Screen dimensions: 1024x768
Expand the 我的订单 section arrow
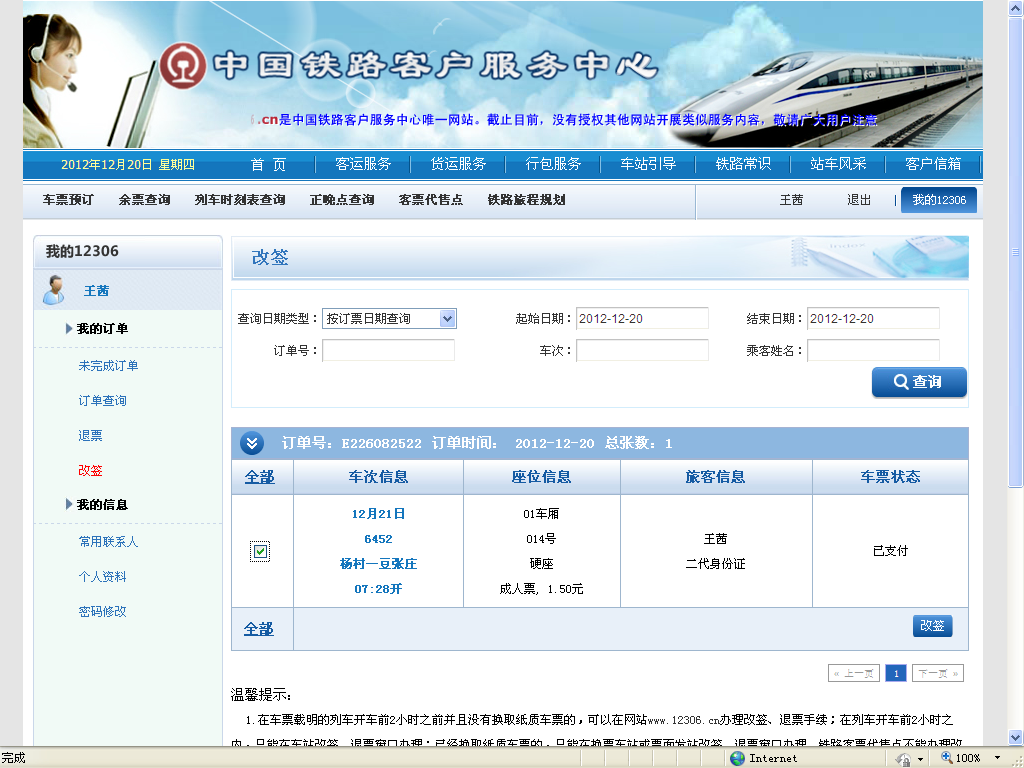[69, 328]
